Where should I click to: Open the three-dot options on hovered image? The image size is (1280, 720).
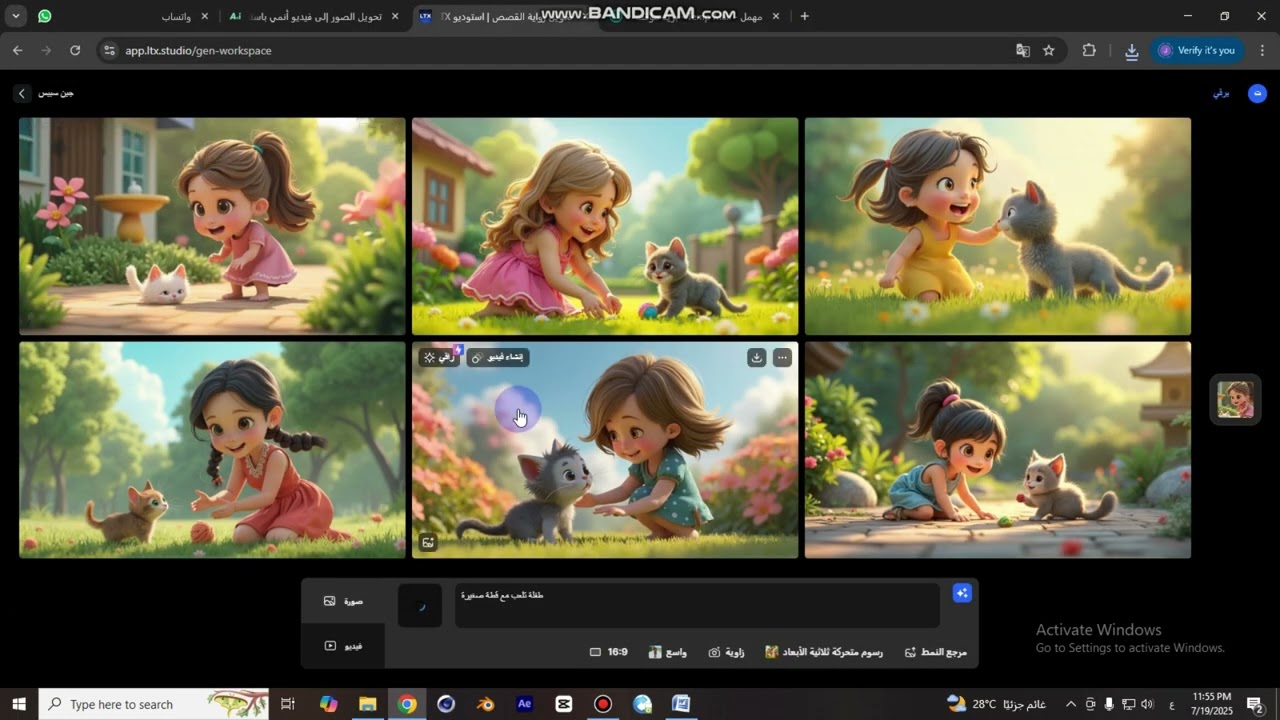point(782,357)
